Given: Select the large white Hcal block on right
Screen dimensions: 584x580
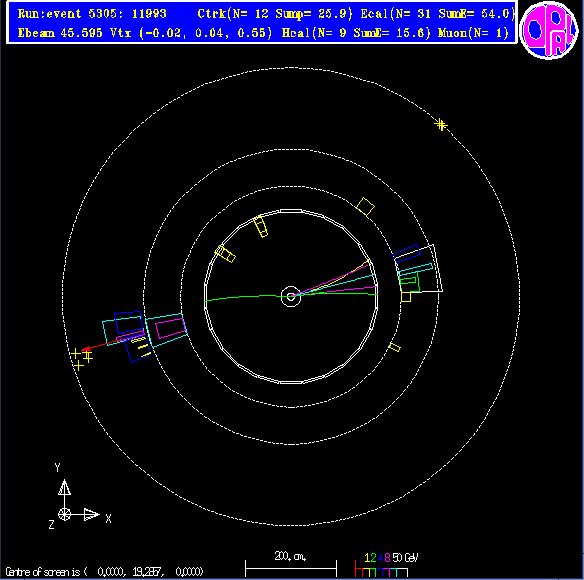Looking at the screenshot, I should (x=420, y=269).
